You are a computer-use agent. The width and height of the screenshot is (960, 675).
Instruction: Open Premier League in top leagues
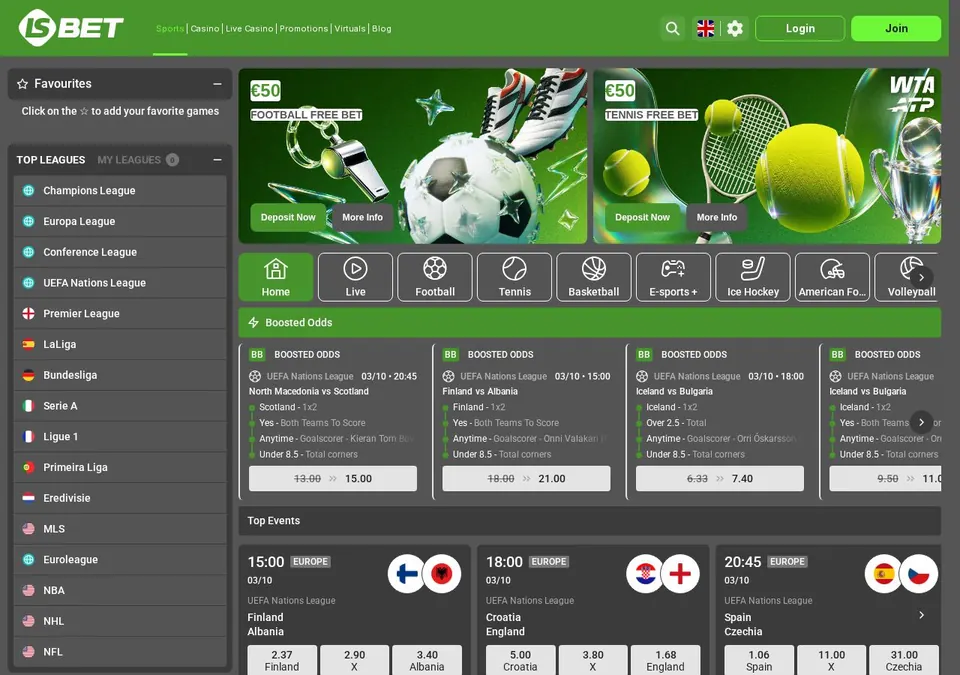pyautogui.click(x=120, y=314)
